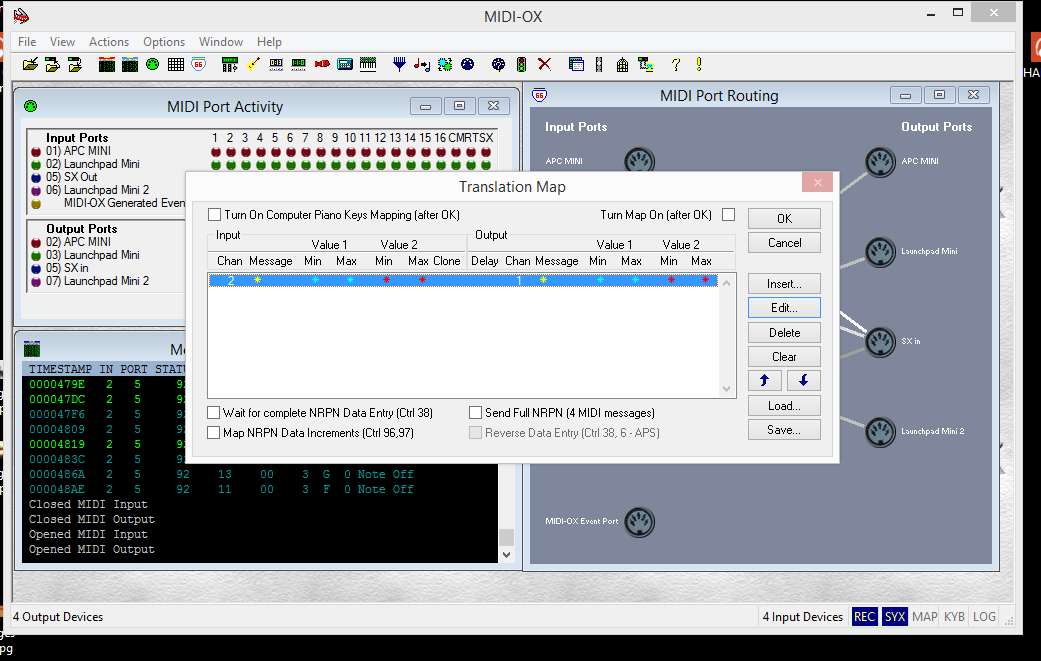Toggle KYB indicator in status bar
The height and width of the screenshot is (661, 1041).
click(954, 617)
